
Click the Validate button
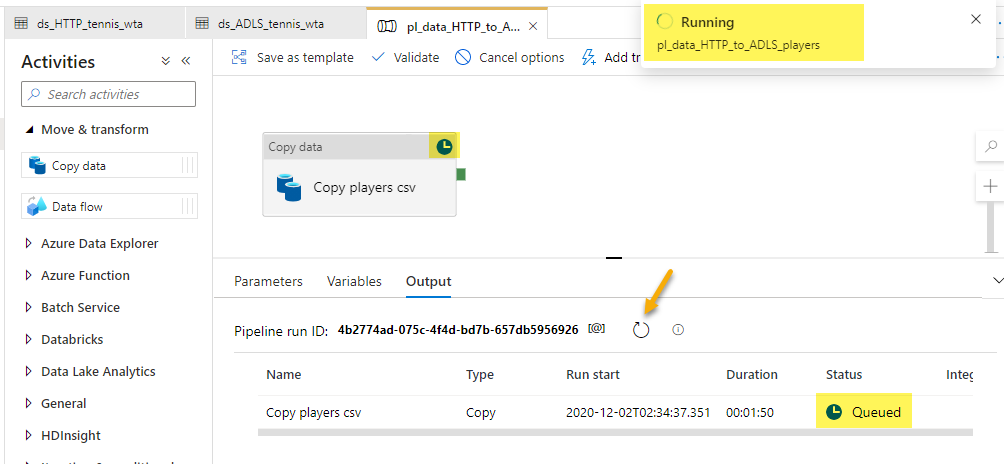coord(405,57)
